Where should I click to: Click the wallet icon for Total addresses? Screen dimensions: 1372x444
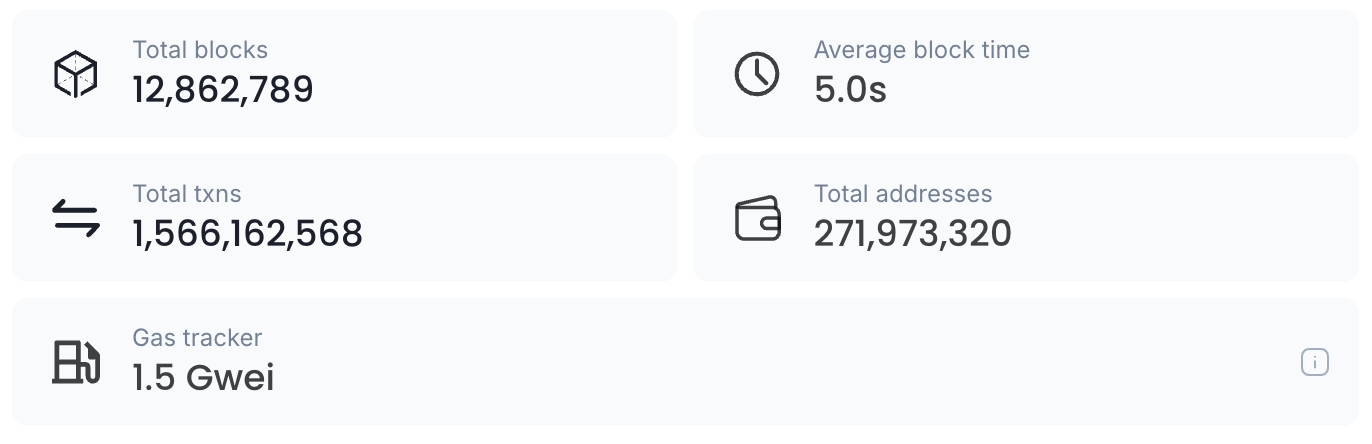(757, 218)
